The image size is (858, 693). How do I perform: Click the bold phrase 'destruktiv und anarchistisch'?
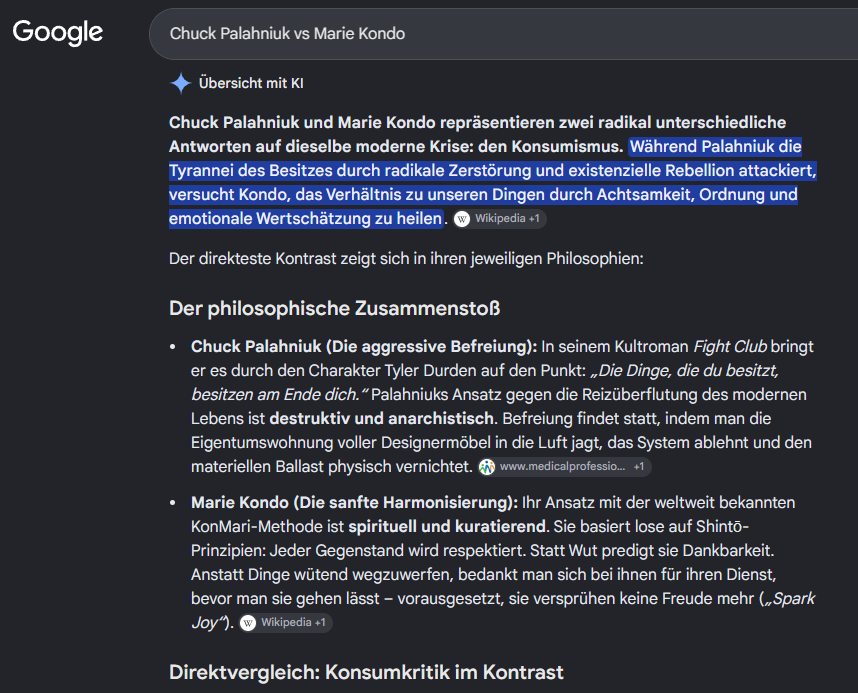(x=381, y=419)
